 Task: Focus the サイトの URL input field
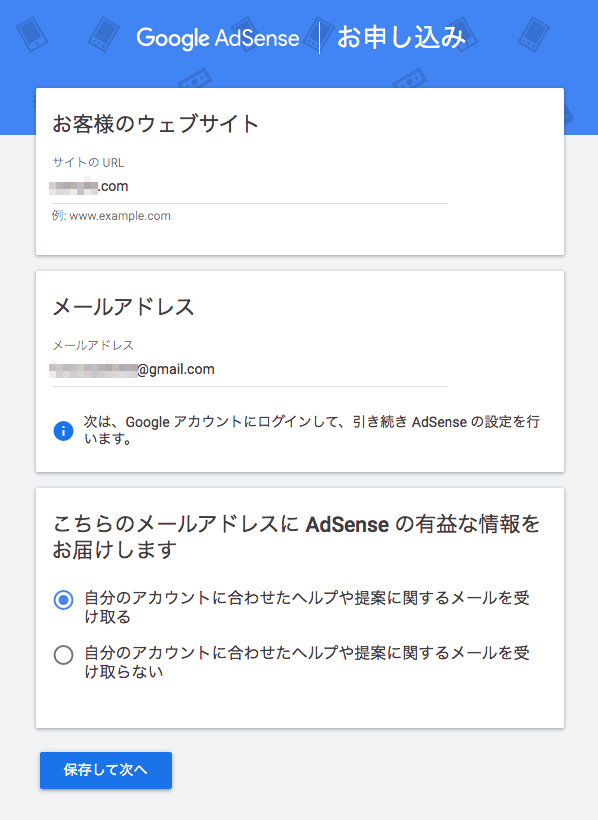point(250,187)
